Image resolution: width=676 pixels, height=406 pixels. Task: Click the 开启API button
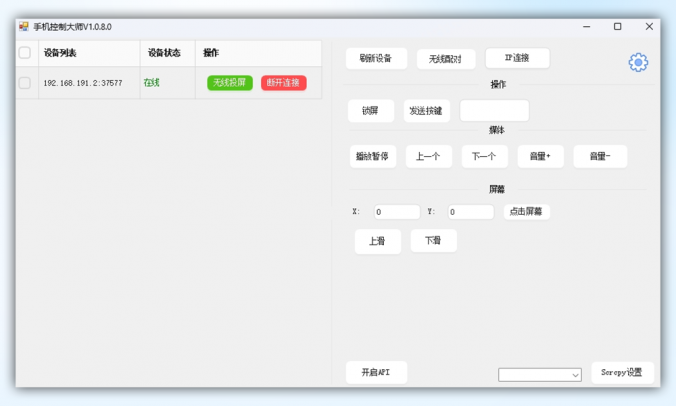pyautogui.click(x=376, y=372)
